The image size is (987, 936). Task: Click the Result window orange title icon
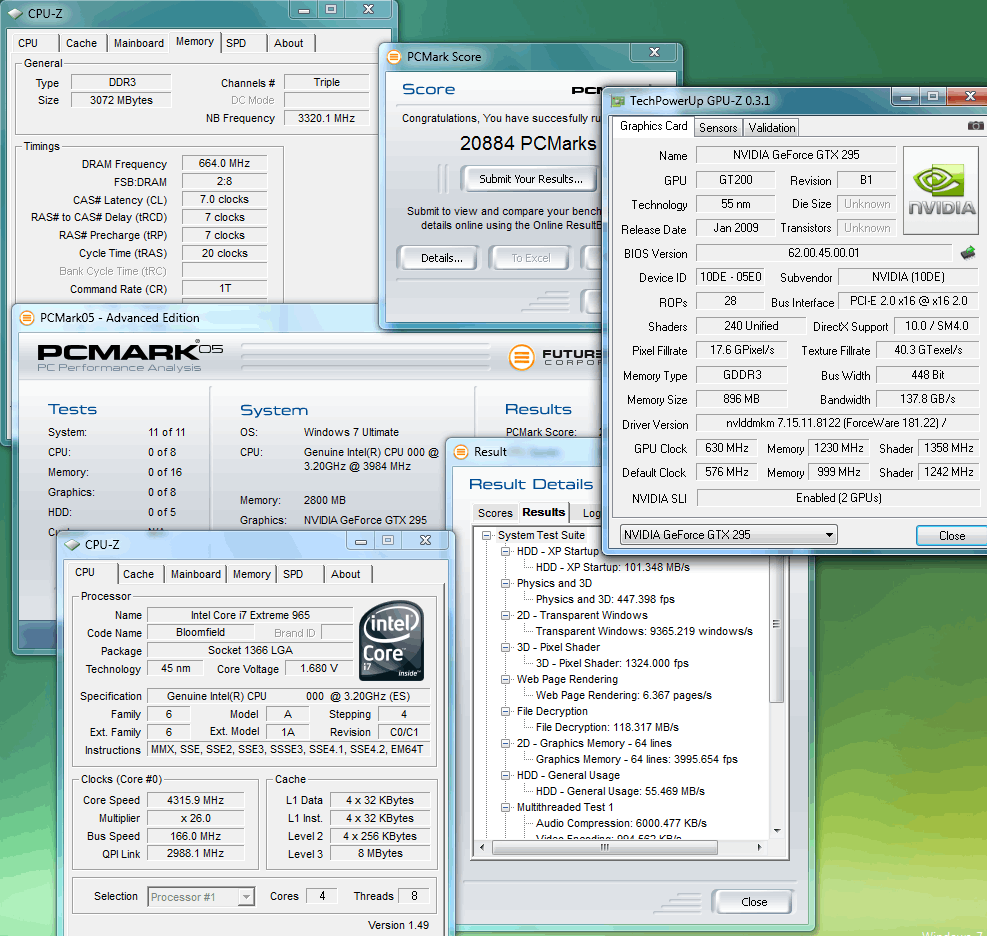tap(461, 452)
